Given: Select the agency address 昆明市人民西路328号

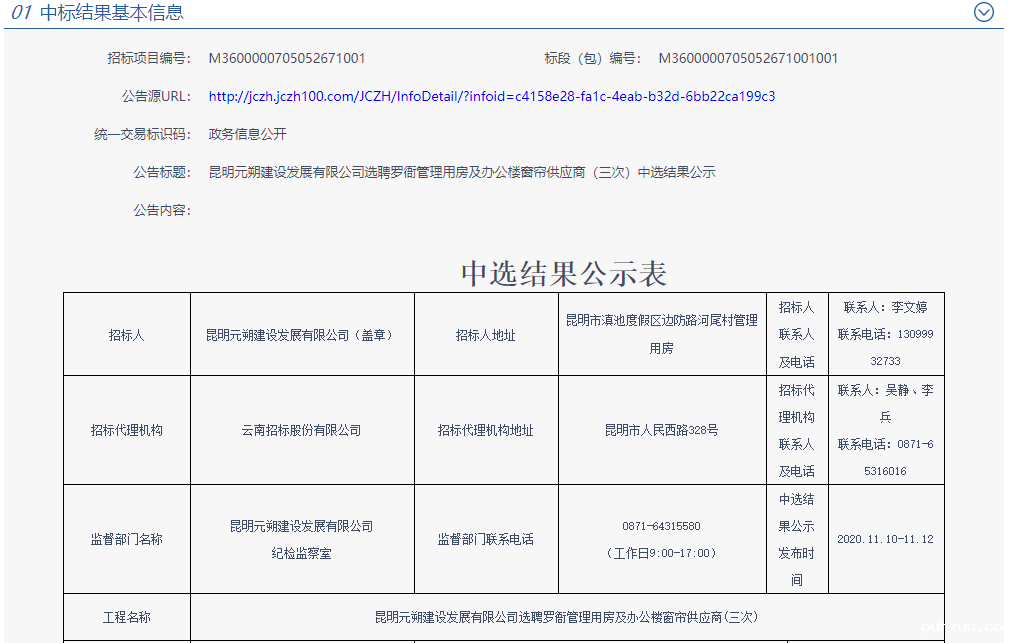Looking at the screenshot, I should pyautogui.click(x=662, y=429).
